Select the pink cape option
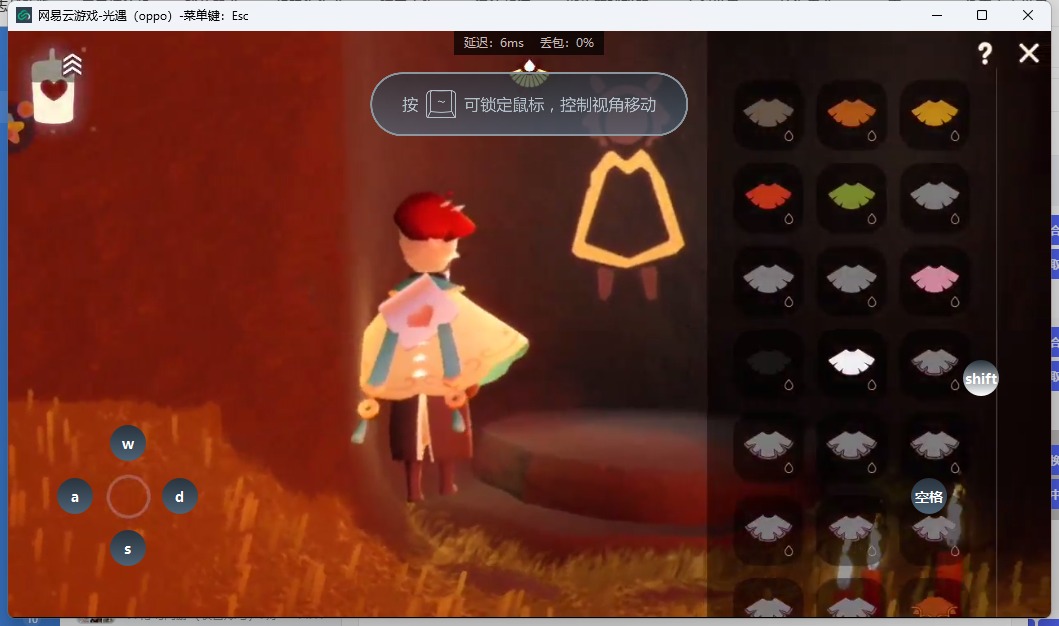The image size is (1059, 626). pyautogui.click(x=934, y=279)
